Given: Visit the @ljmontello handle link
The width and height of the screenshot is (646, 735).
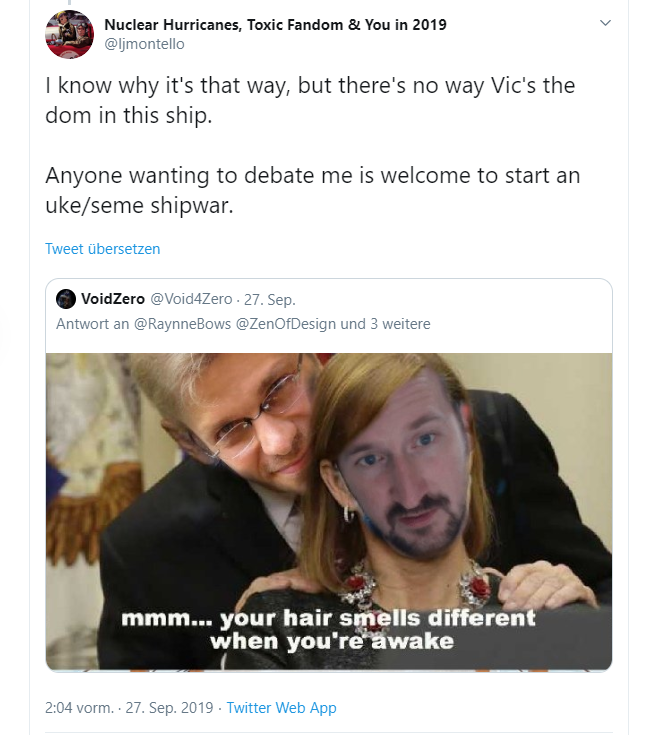Looking at the screenshot, I should (144, 44).
